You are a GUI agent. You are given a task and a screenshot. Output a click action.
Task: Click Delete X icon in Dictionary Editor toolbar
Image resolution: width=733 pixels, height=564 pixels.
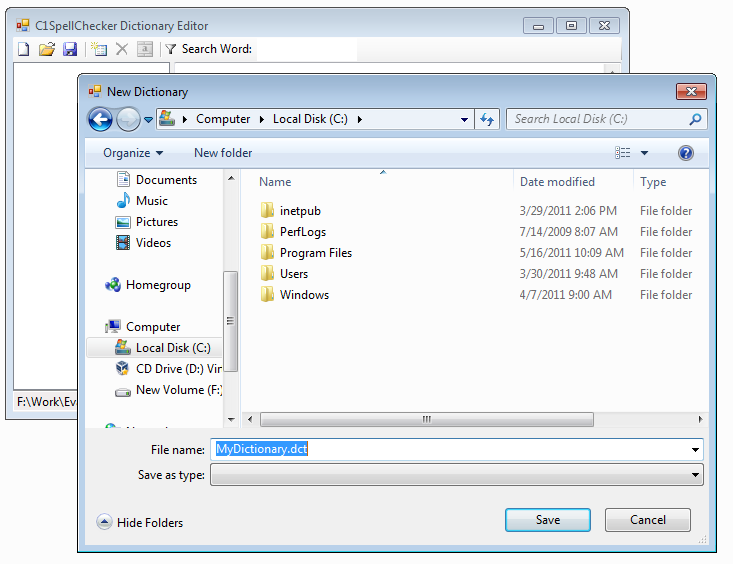click(x=122, y=49)
